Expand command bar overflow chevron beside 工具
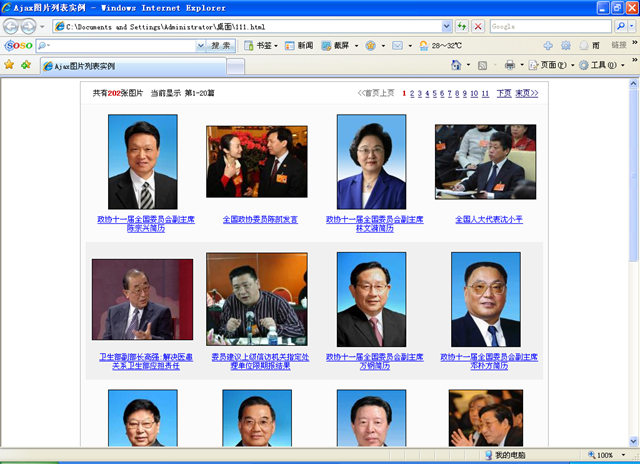The height and width of the screenshot is (464, 640). [634, 60]
